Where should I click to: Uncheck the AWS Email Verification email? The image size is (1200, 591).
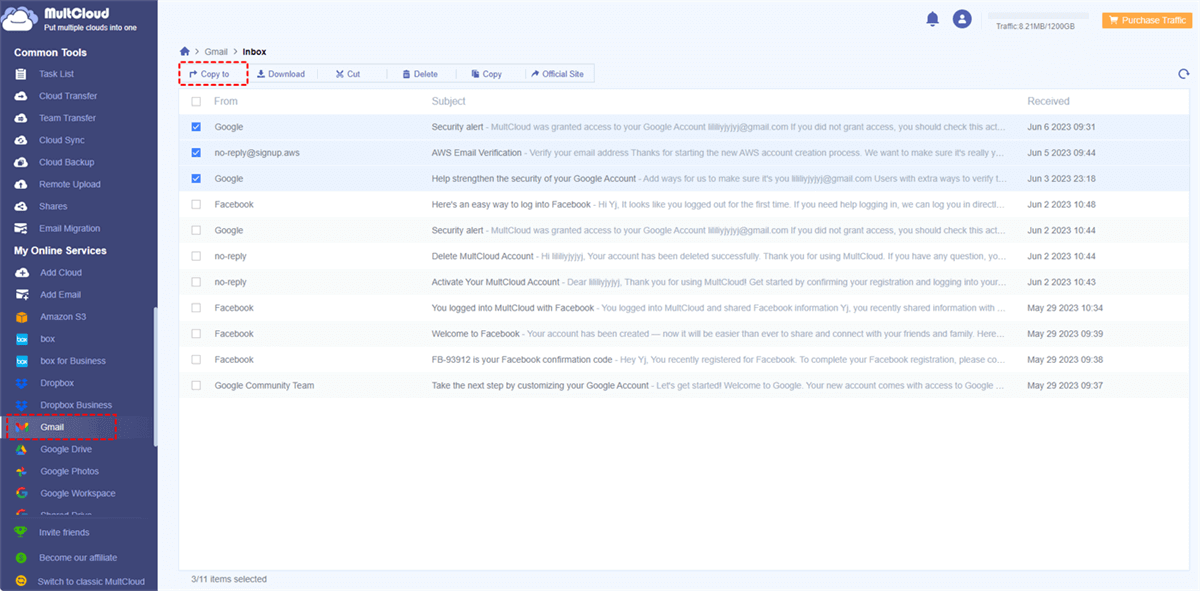196,152
